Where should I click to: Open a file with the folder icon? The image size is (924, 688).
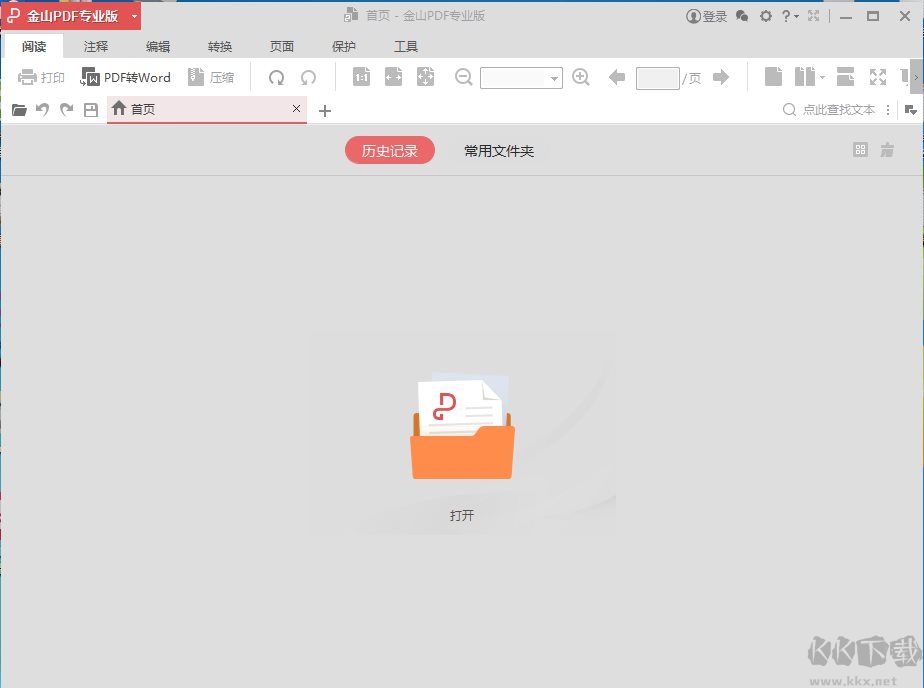tap(18, 110)
